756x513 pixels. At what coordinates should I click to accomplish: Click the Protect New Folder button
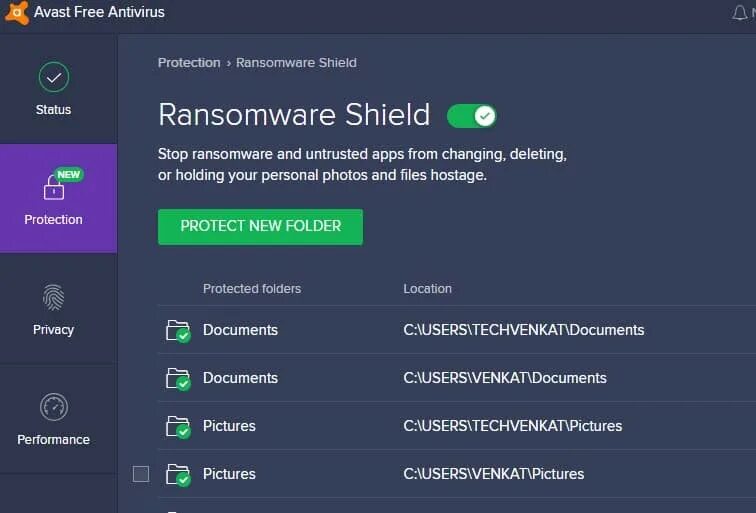[260, 227]
